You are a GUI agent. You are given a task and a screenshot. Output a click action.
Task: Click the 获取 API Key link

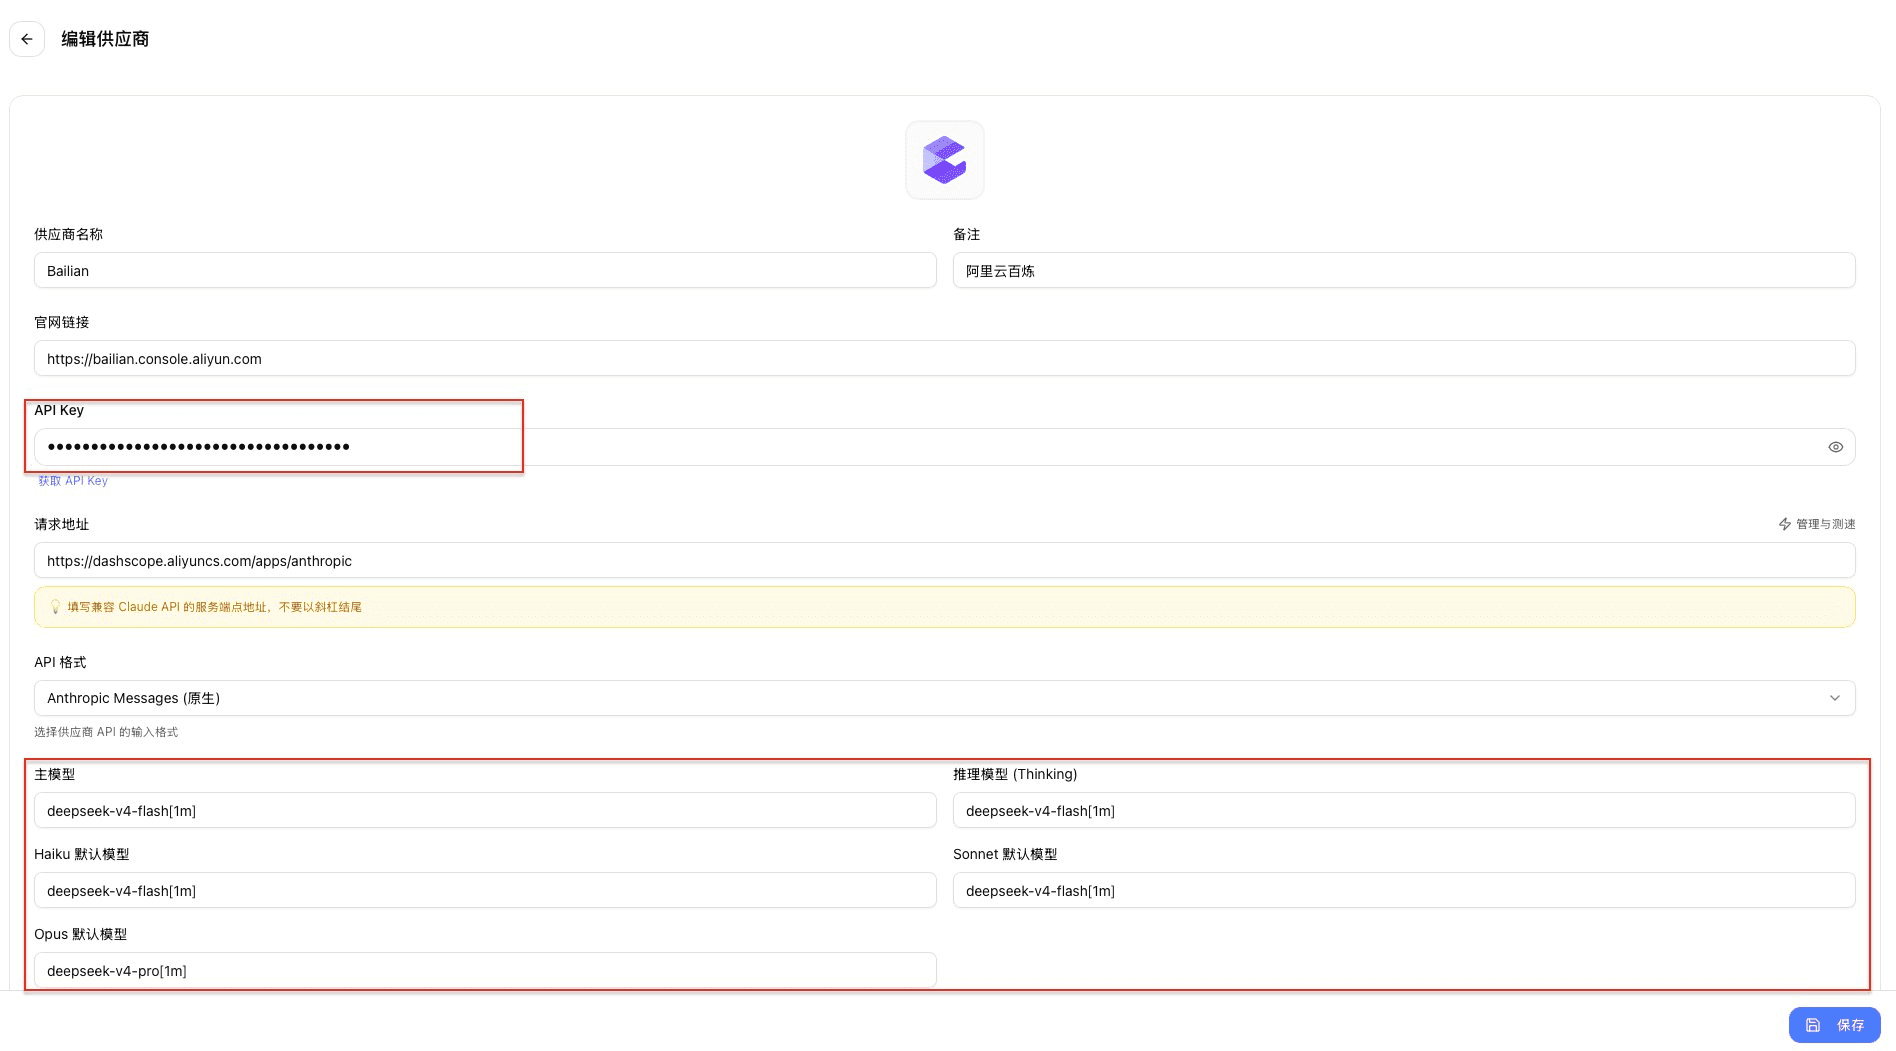tap(73, 481)
